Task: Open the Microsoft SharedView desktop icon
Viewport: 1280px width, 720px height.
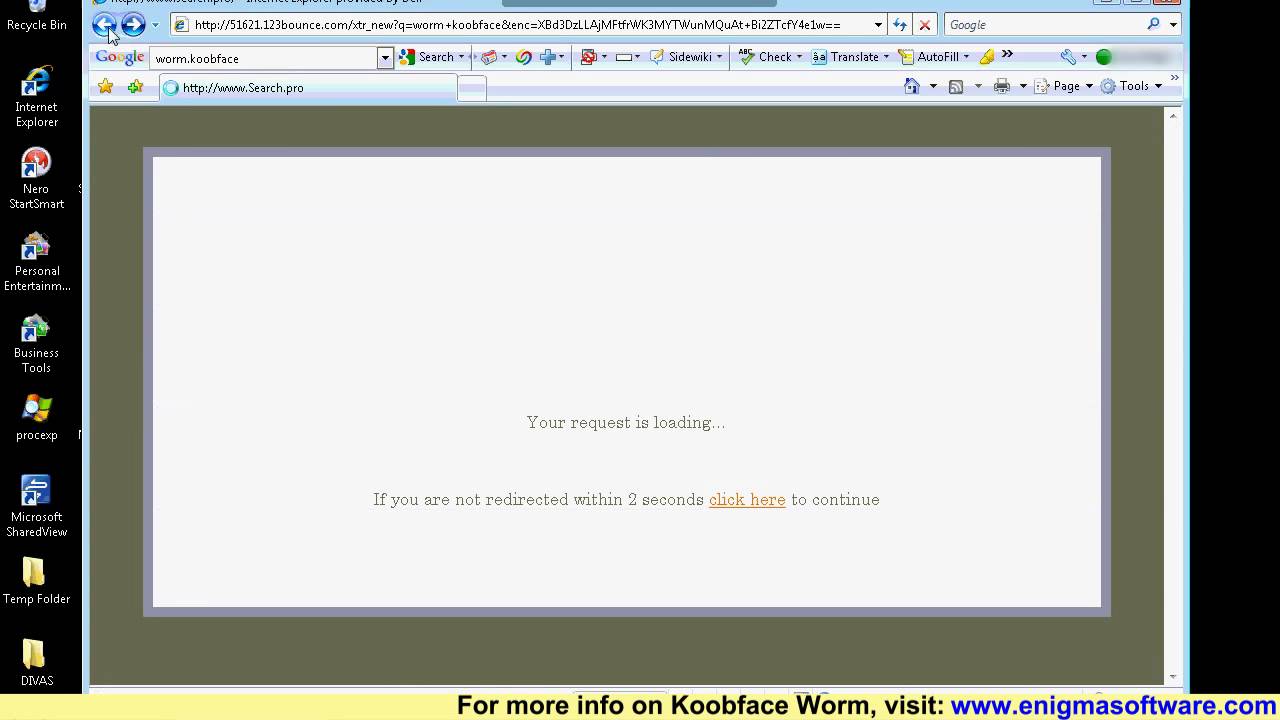Action: (x=36, y=507)
